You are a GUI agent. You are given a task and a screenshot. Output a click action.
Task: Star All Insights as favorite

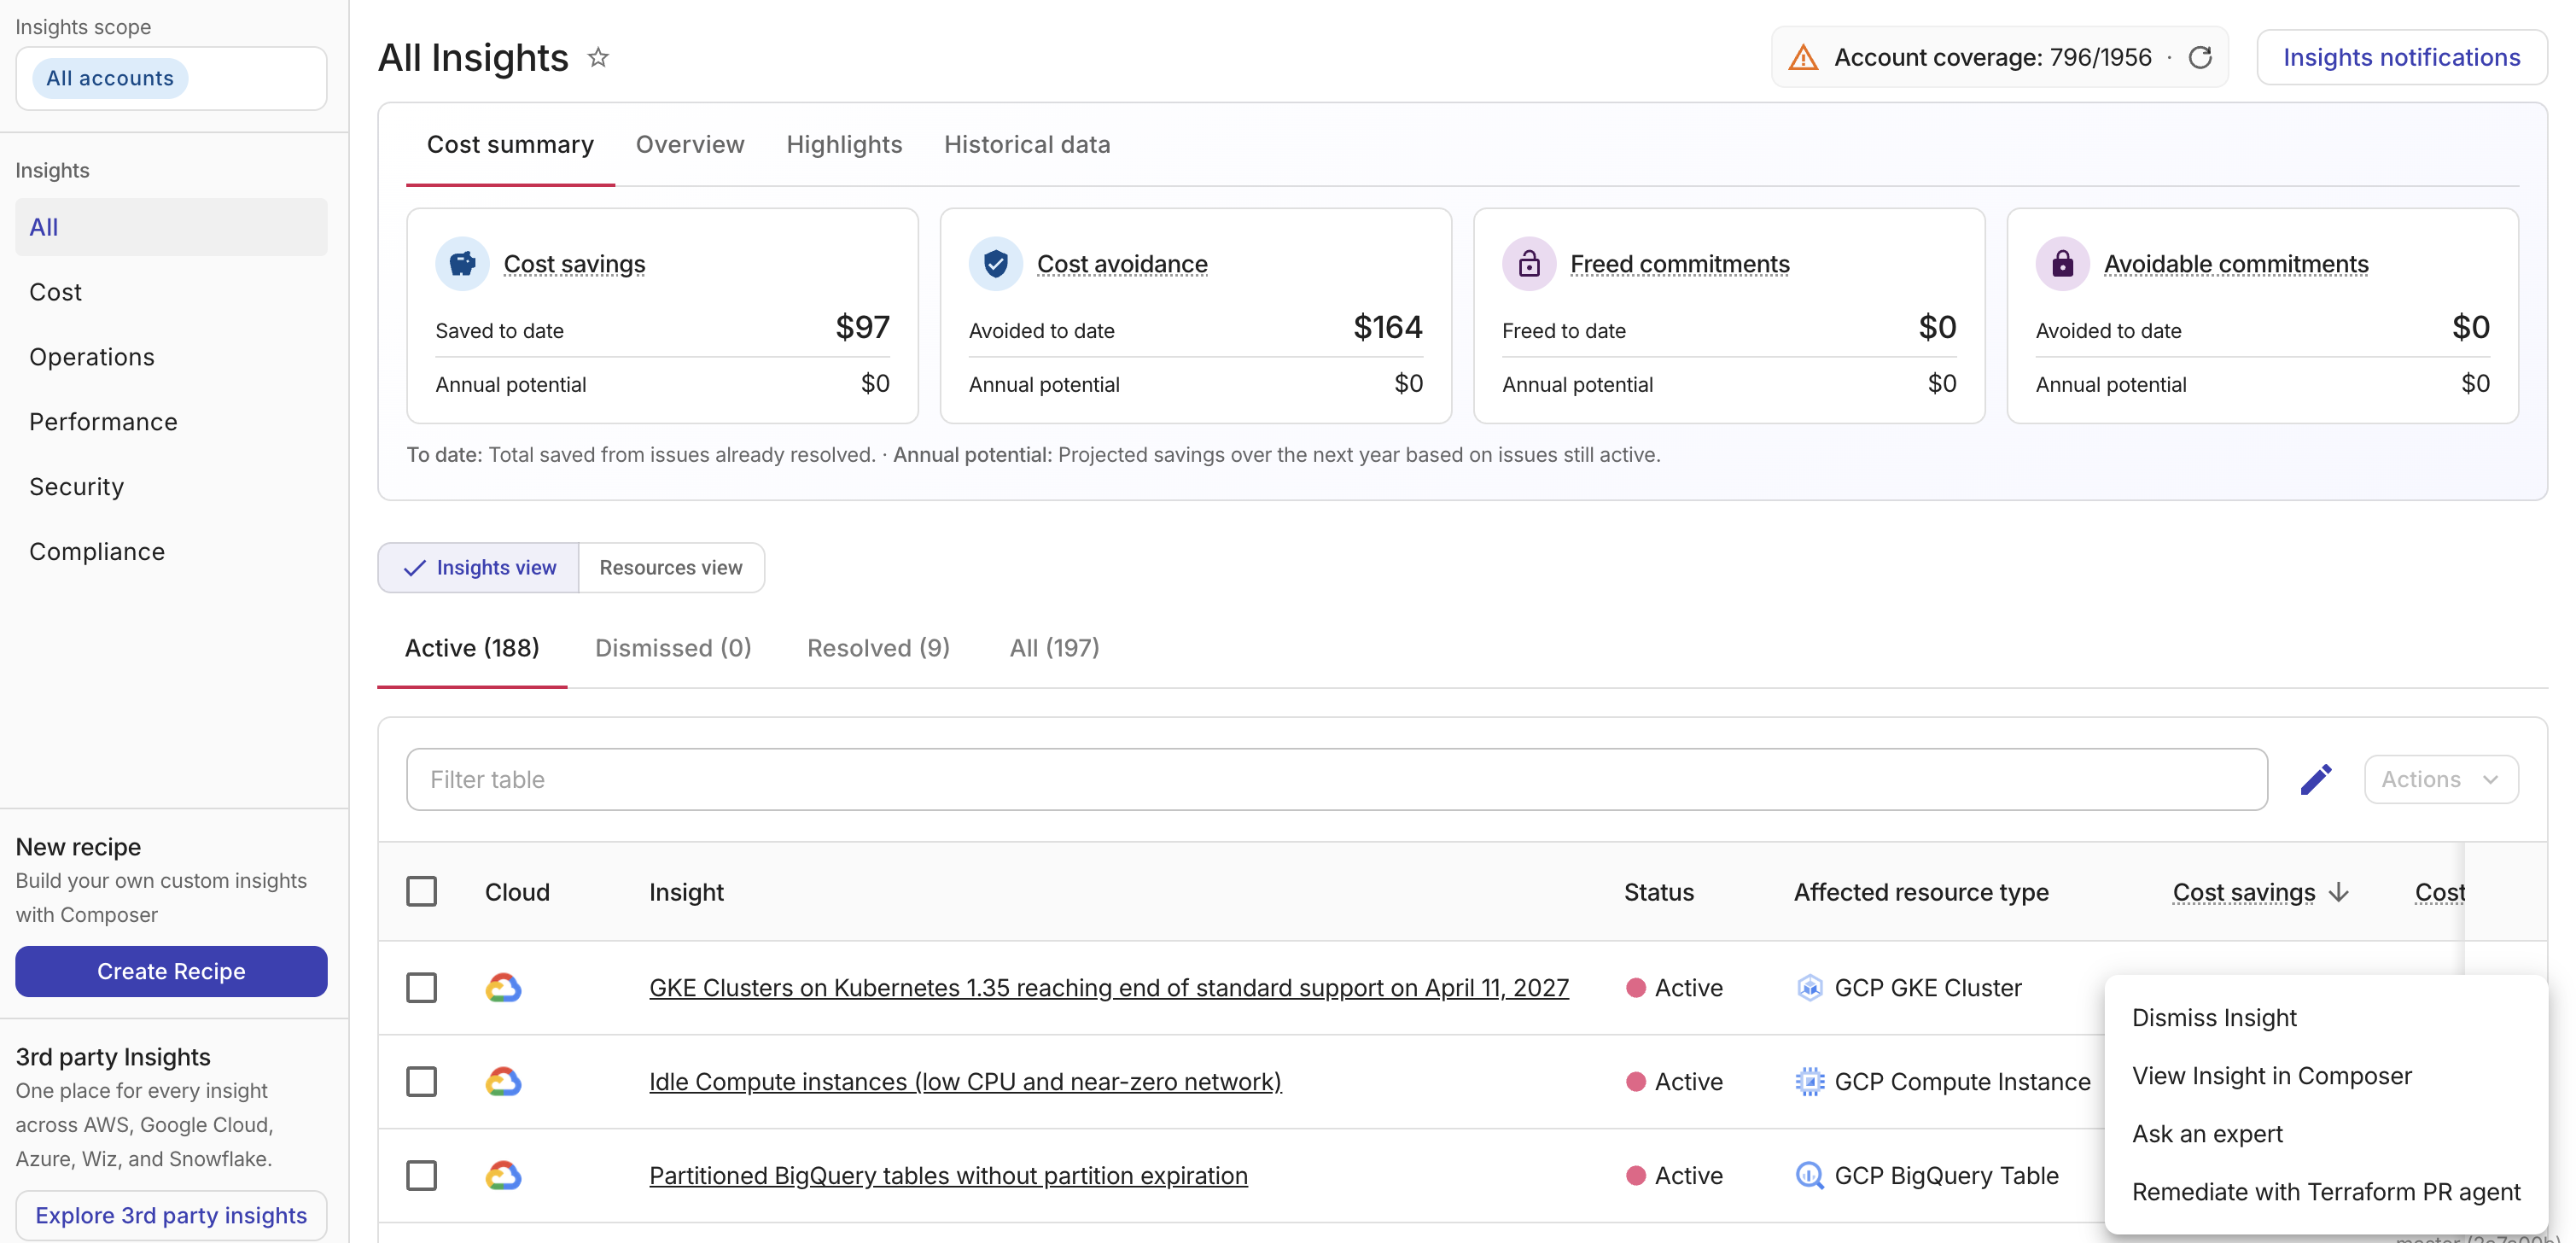click(598, 57)
